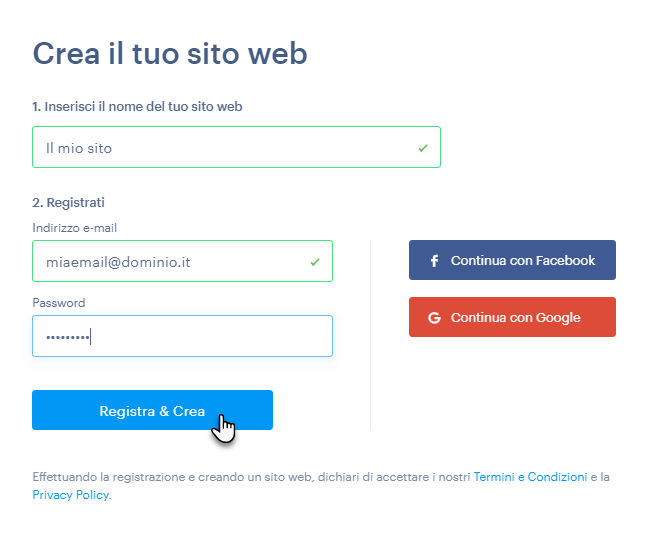This screenshot has height=540, width=653.
Task: Choose Continua con Google
Action: (512, 317)
